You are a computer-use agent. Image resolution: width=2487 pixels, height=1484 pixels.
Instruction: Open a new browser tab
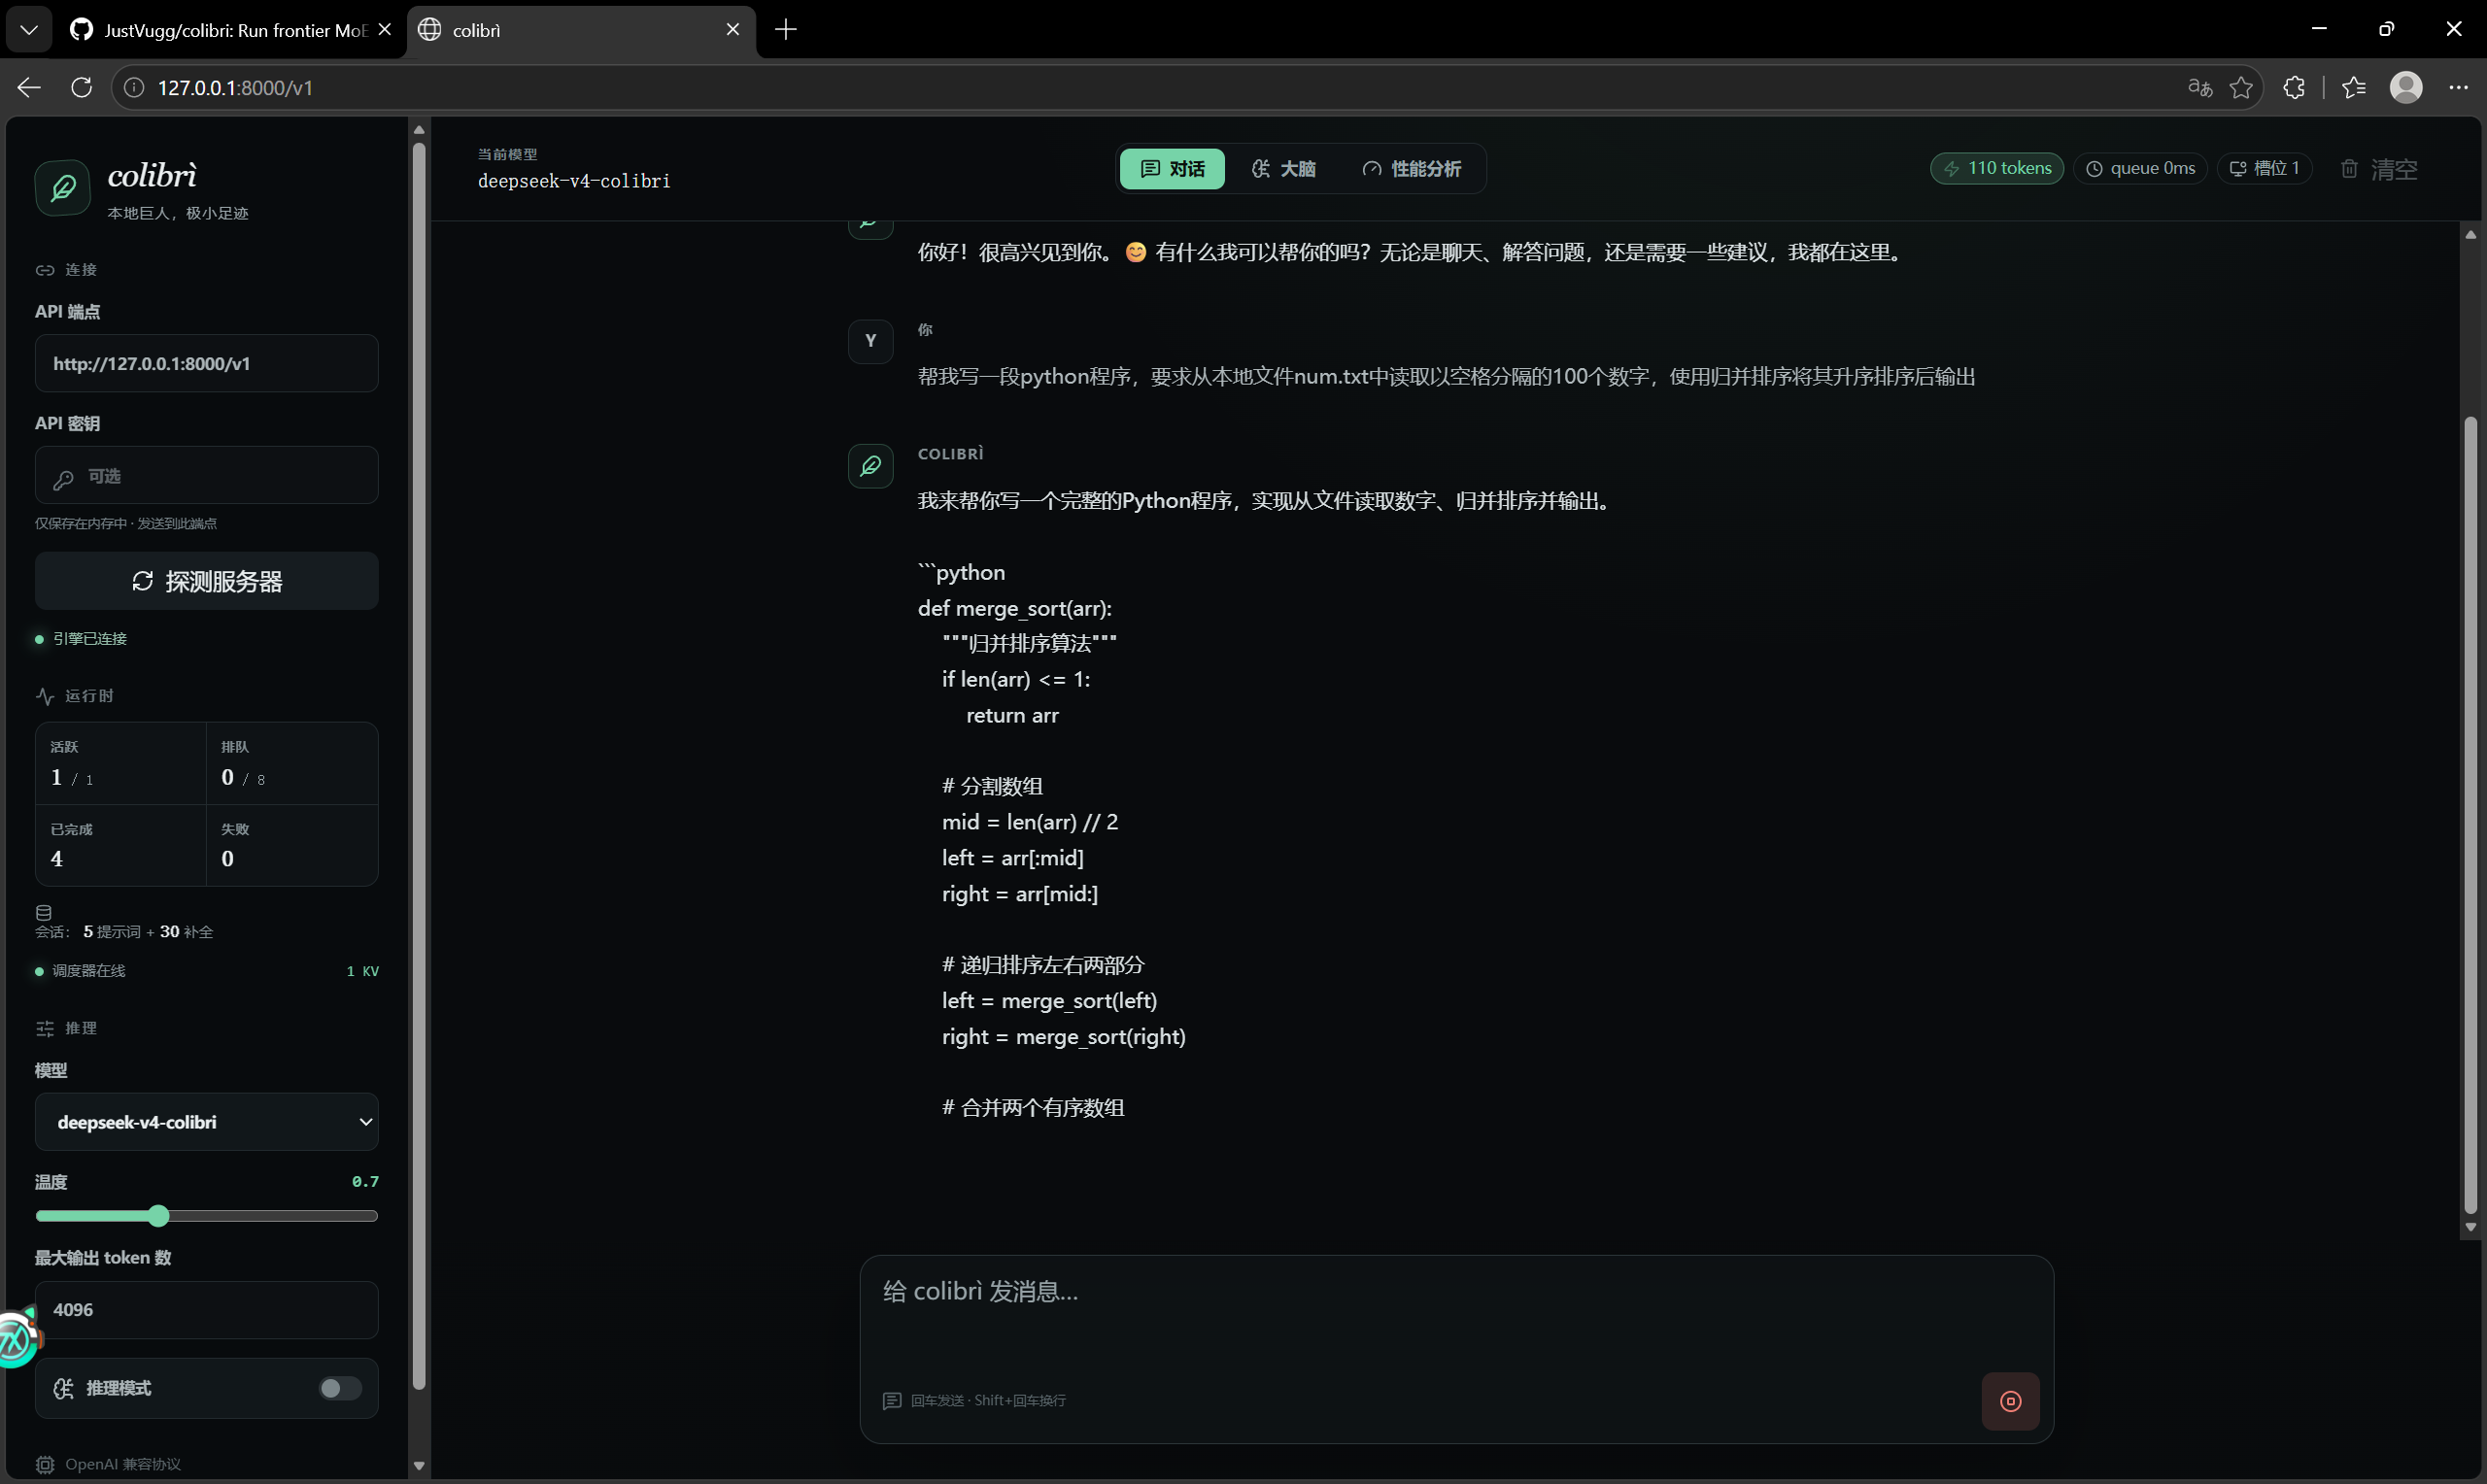point(786,30)
